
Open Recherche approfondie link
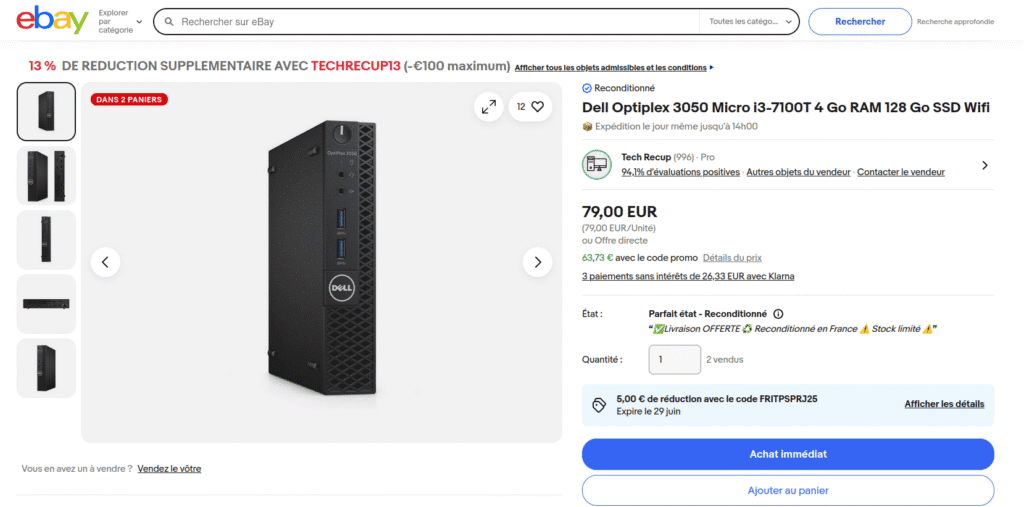[955, 22]
